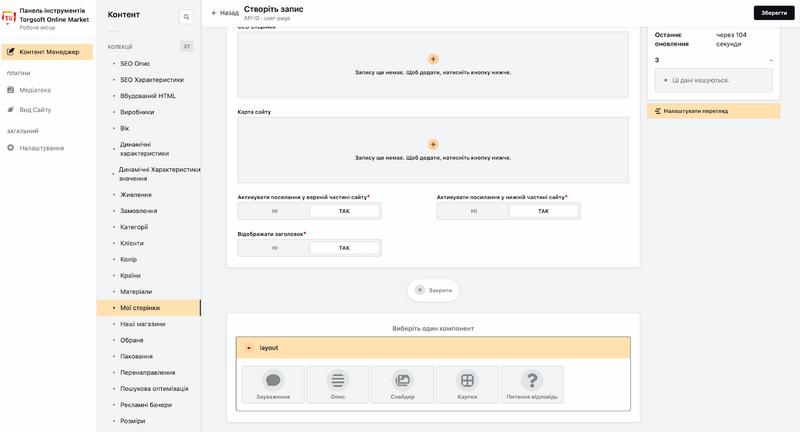Choose the Опис component icon
This screenshot has height=432, width=800.
click(338, 385)
